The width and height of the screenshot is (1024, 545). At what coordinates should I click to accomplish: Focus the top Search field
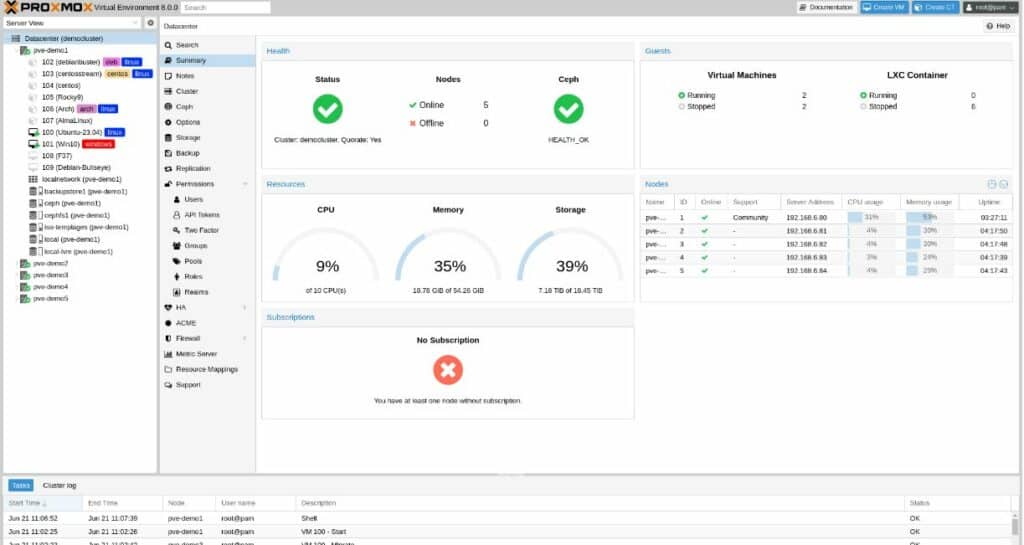225,7
